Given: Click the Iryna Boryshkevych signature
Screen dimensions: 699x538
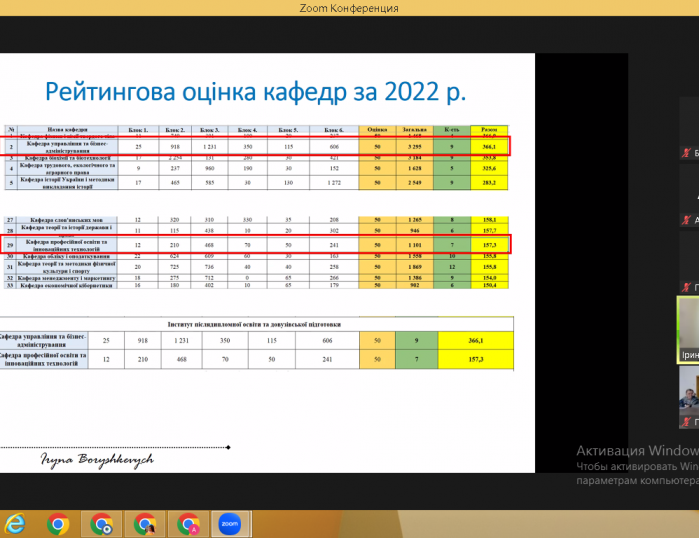Looking at the screenshot, I should (x=97, y=460).
